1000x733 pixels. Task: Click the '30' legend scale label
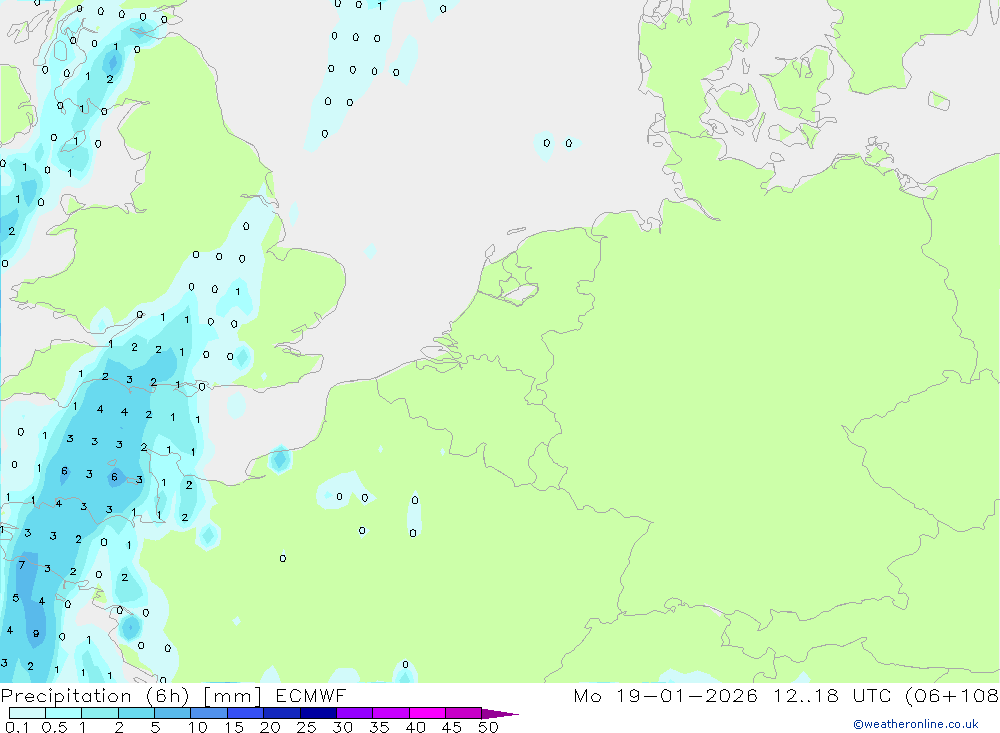342,727
